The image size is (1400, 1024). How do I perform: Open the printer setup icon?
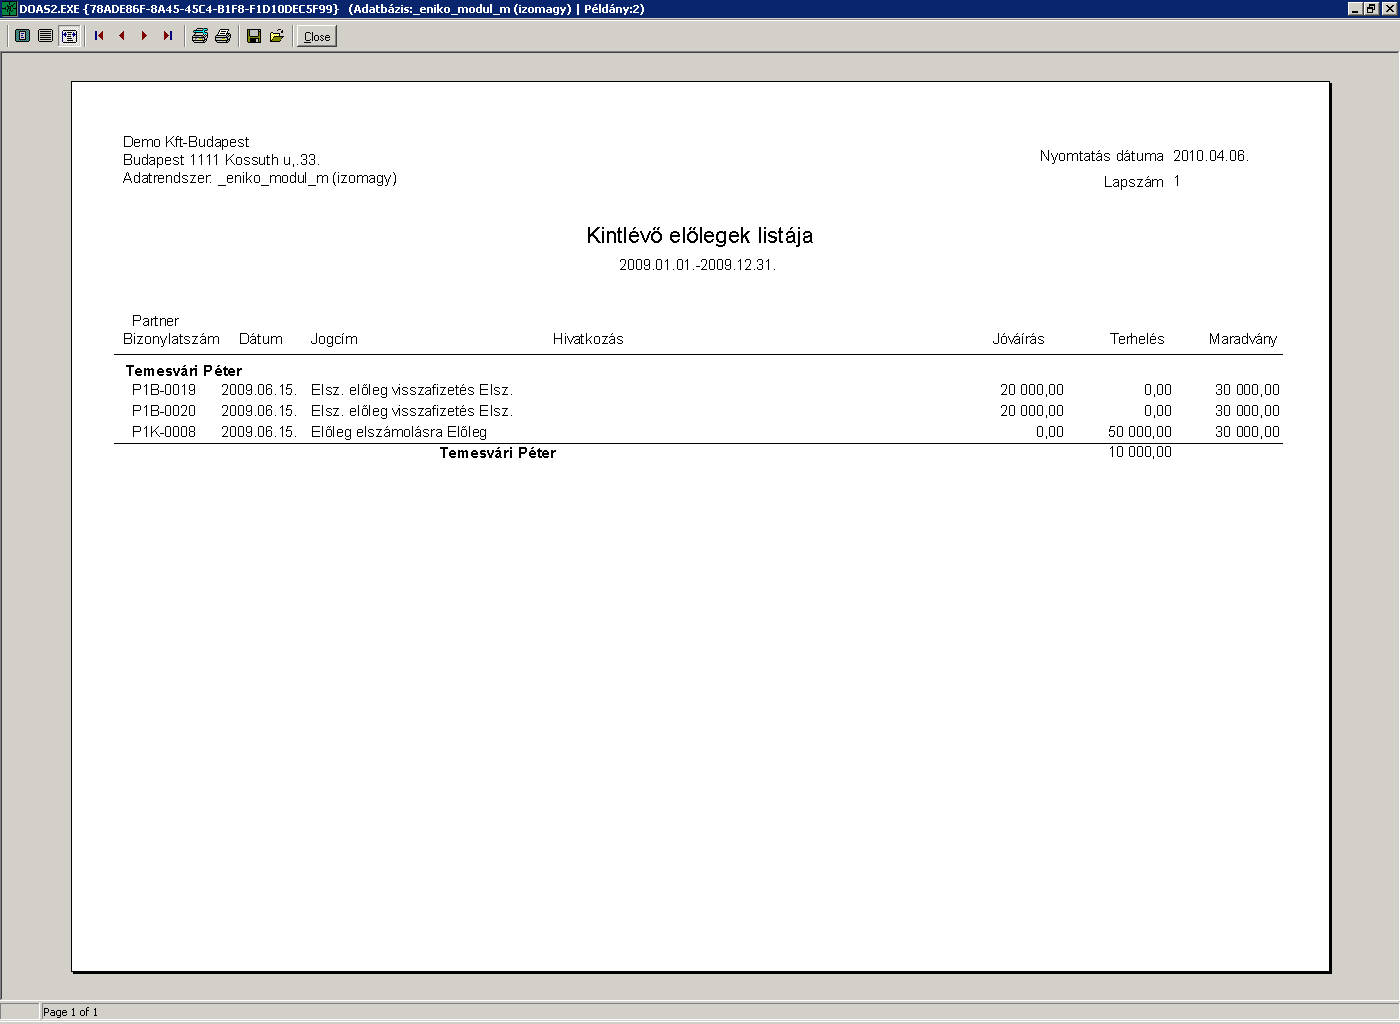200,36
